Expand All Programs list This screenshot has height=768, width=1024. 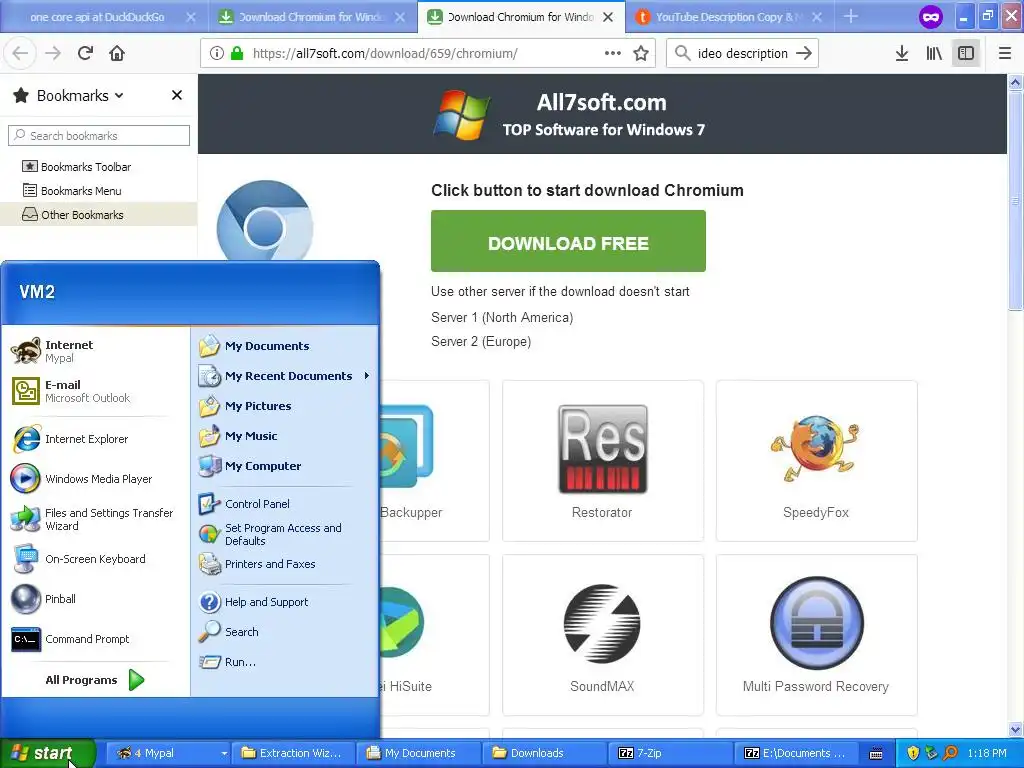[x=95, y=680]
